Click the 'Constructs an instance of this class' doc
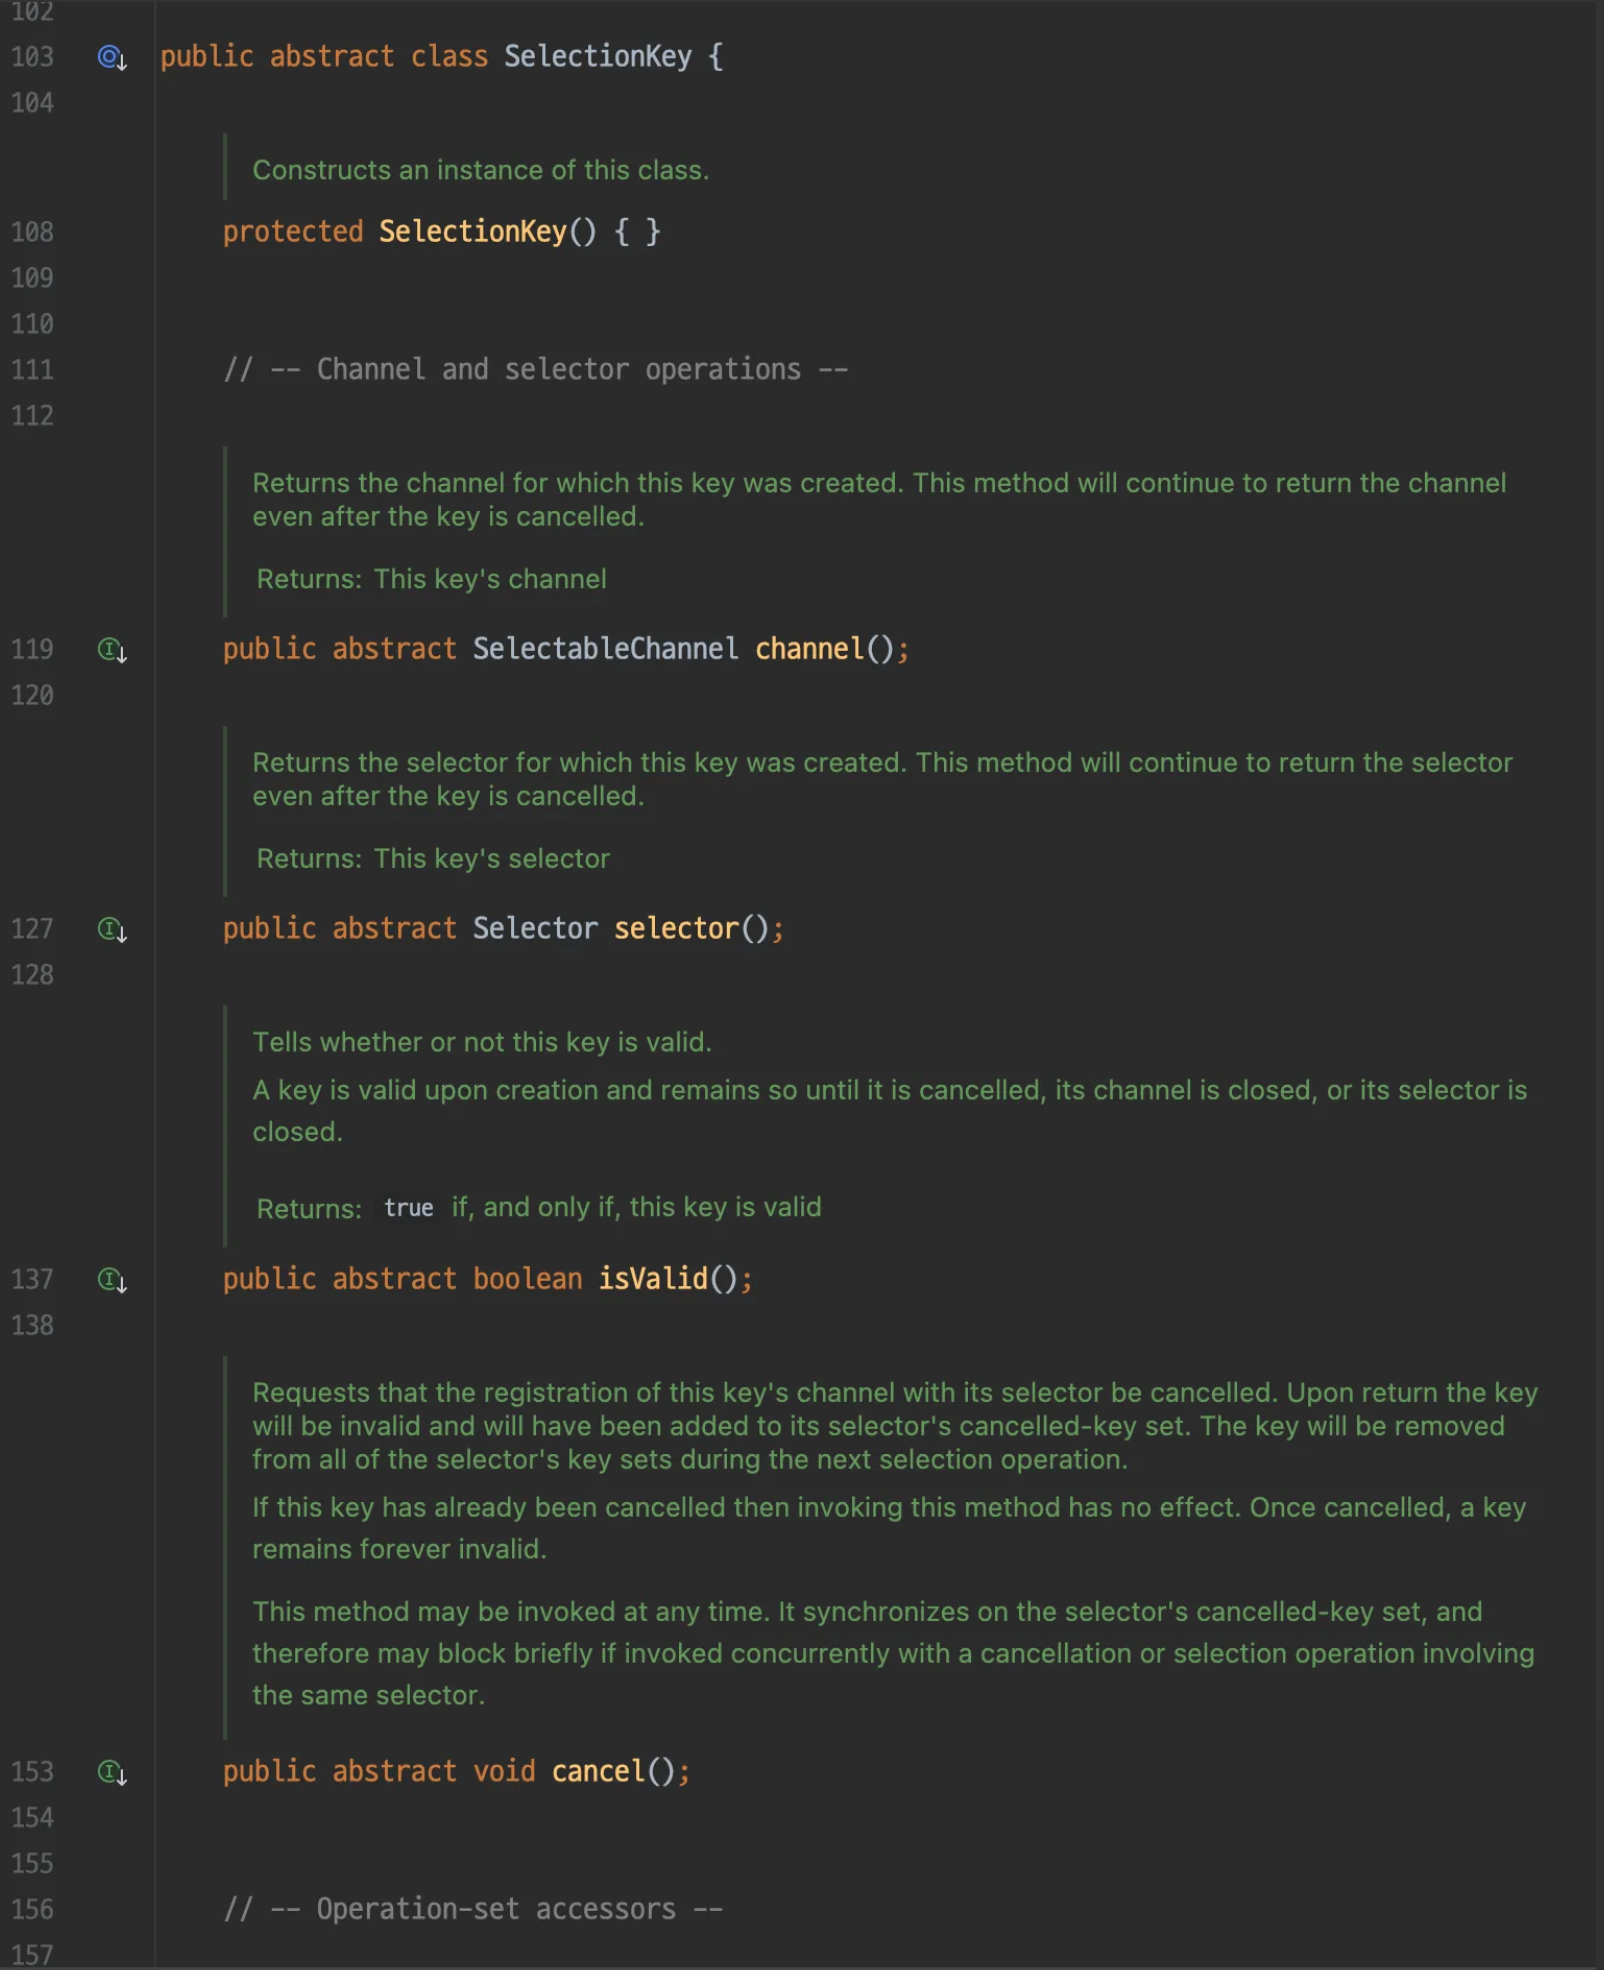 point(481,170)
